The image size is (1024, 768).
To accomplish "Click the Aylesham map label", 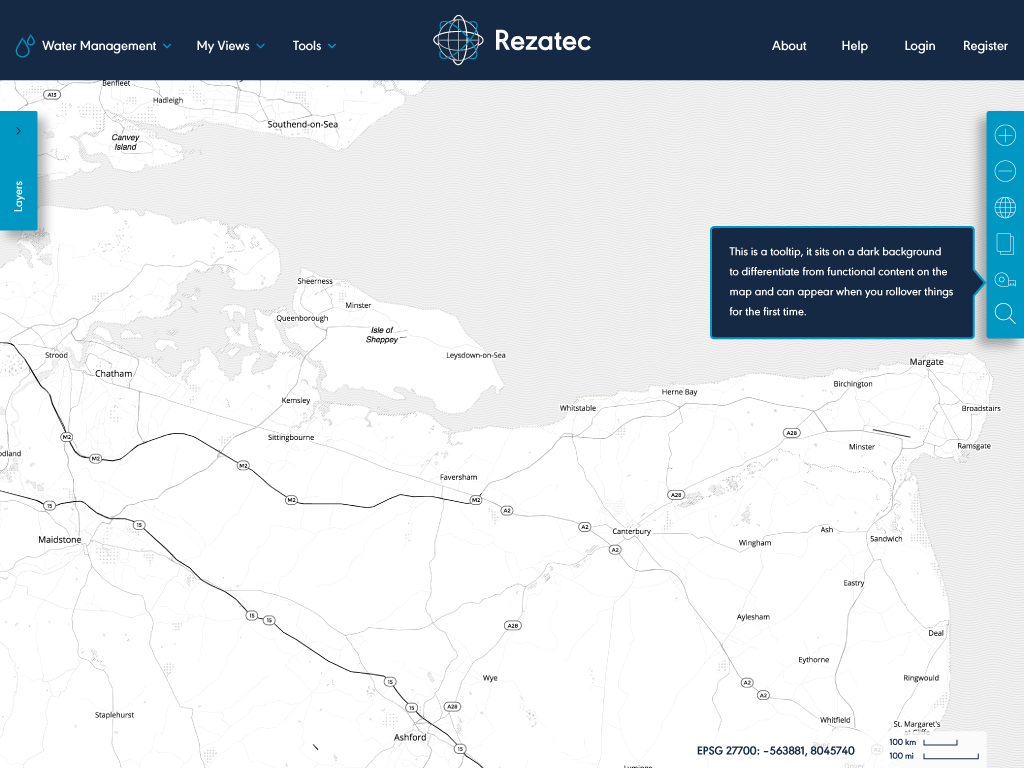I will click(x=753, y=617).
